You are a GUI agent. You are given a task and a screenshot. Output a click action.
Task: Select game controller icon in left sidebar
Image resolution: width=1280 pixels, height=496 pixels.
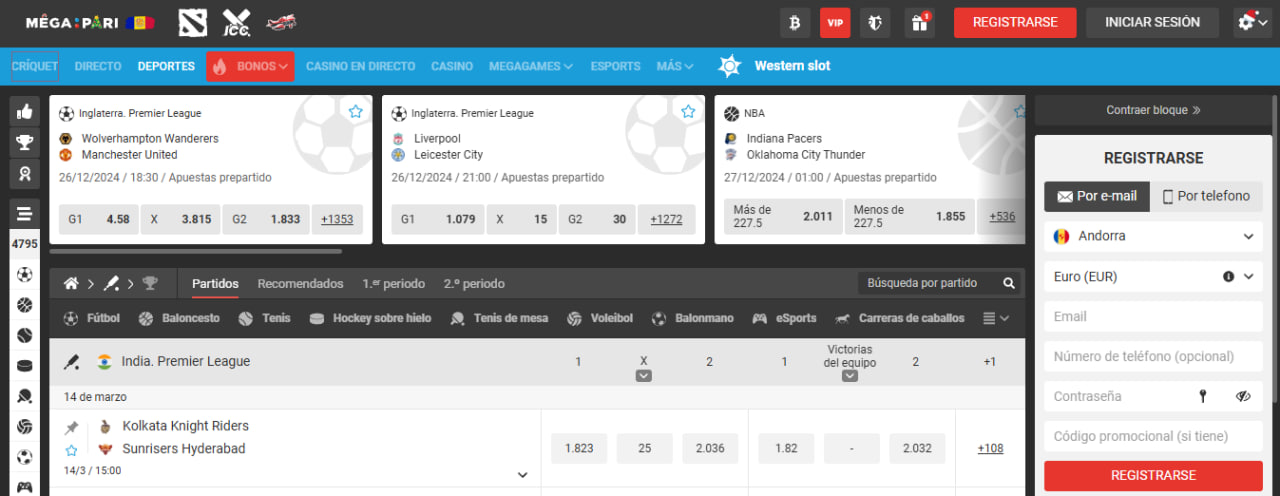point(24,487)
